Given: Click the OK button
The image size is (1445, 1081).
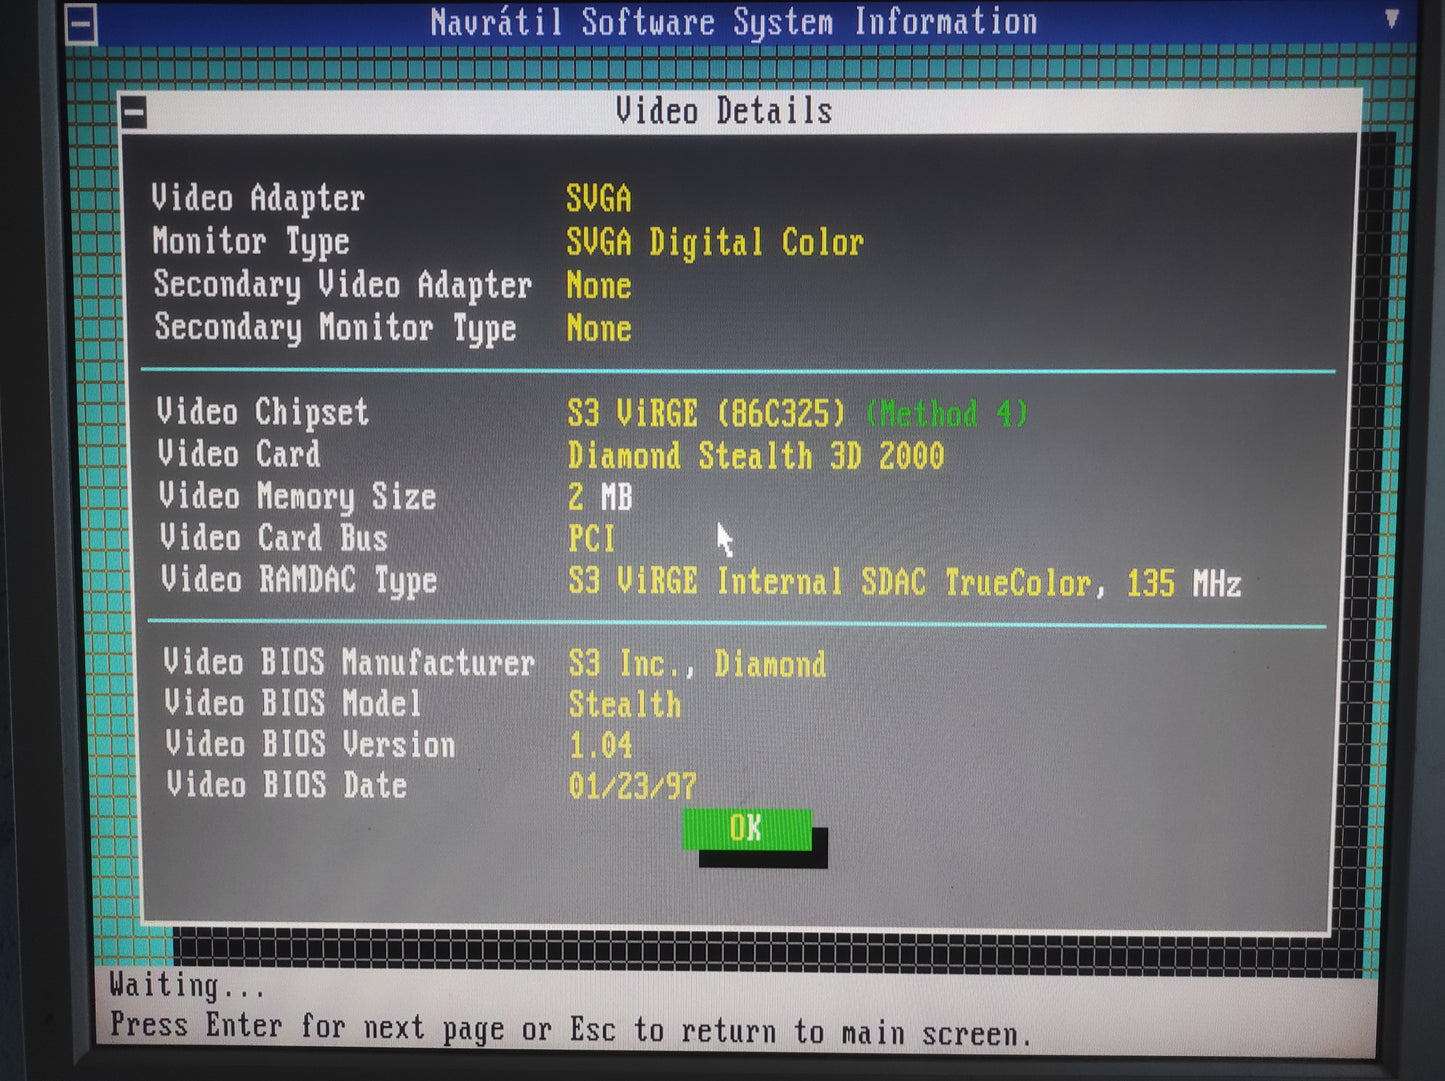Looking at the screenshot, I should point(746,829).
